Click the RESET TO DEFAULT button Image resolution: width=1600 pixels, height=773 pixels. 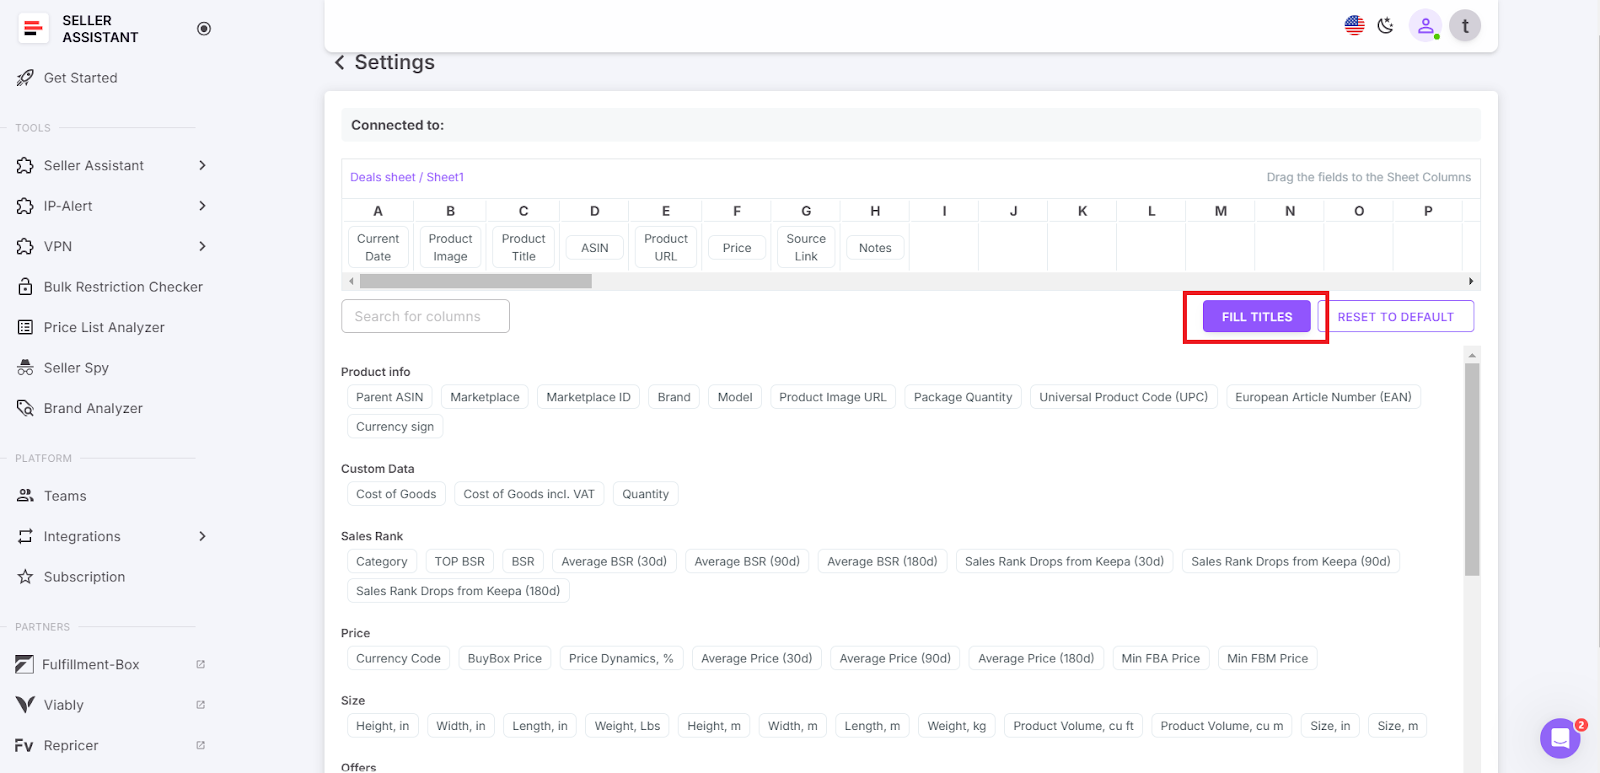coord(1396,317)
